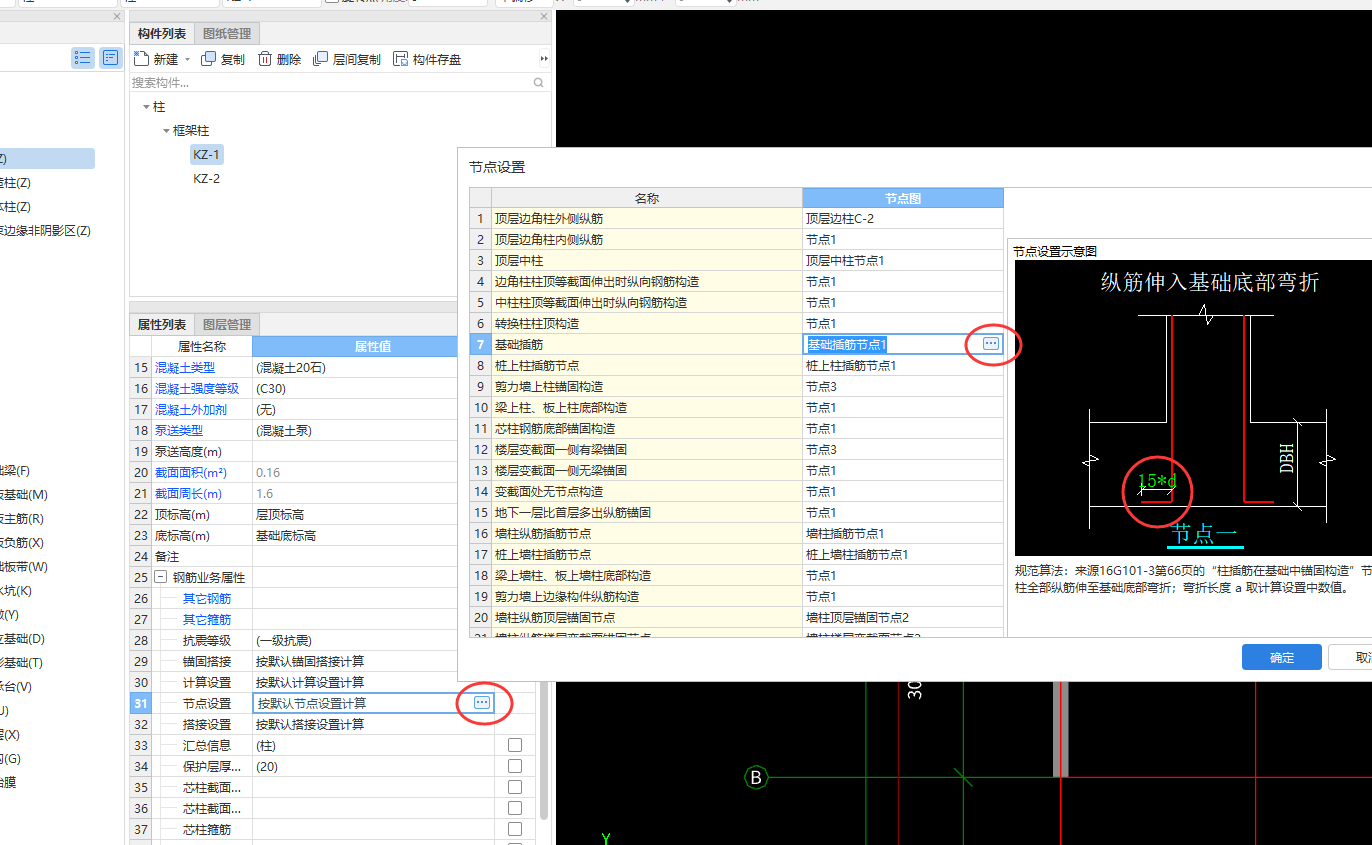
Task: Select 芯柱钢筋底部锚固构造 row
Action: pyautogui.click(x=647, y=428)
